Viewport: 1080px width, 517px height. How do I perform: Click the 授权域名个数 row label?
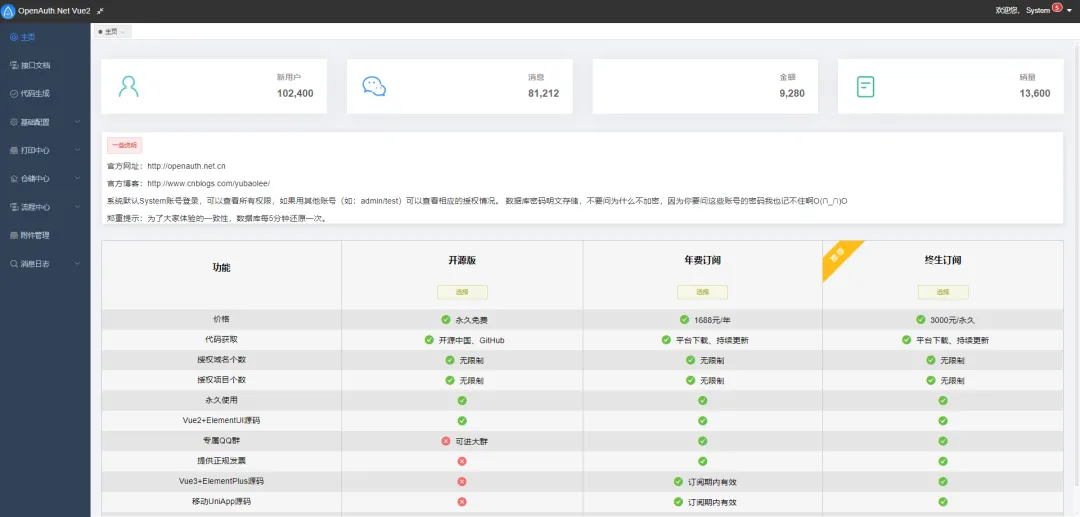coord(222,359)
